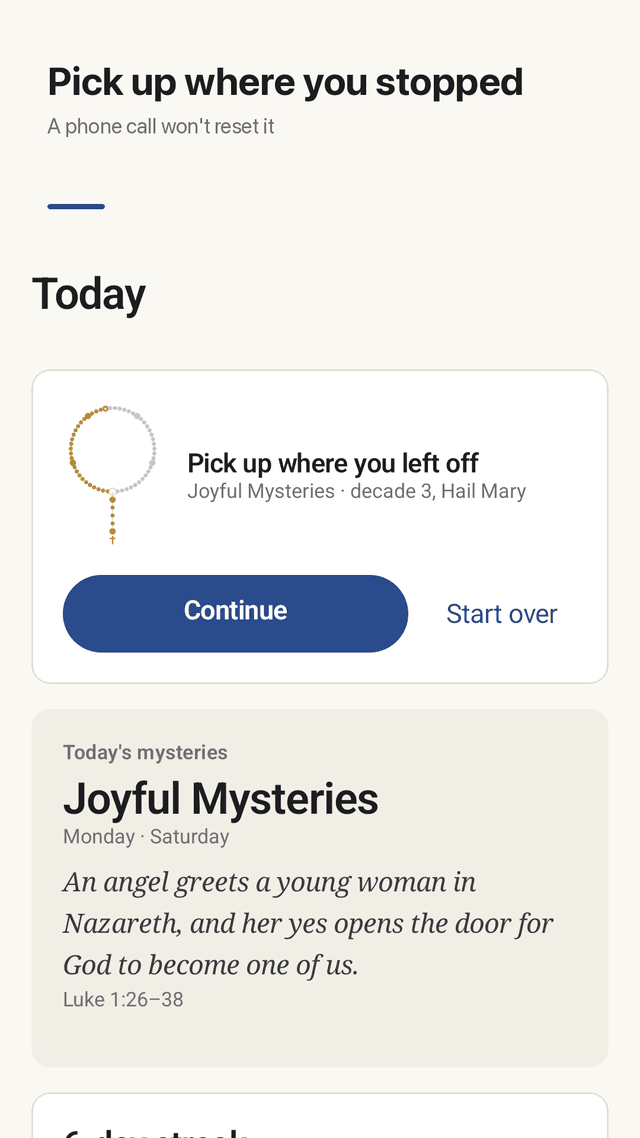Tap "Joyful Mysteries · decade 3, Hail Mary" subtitle
This screenshot has width=640, height=1138.
pos(356,491)
